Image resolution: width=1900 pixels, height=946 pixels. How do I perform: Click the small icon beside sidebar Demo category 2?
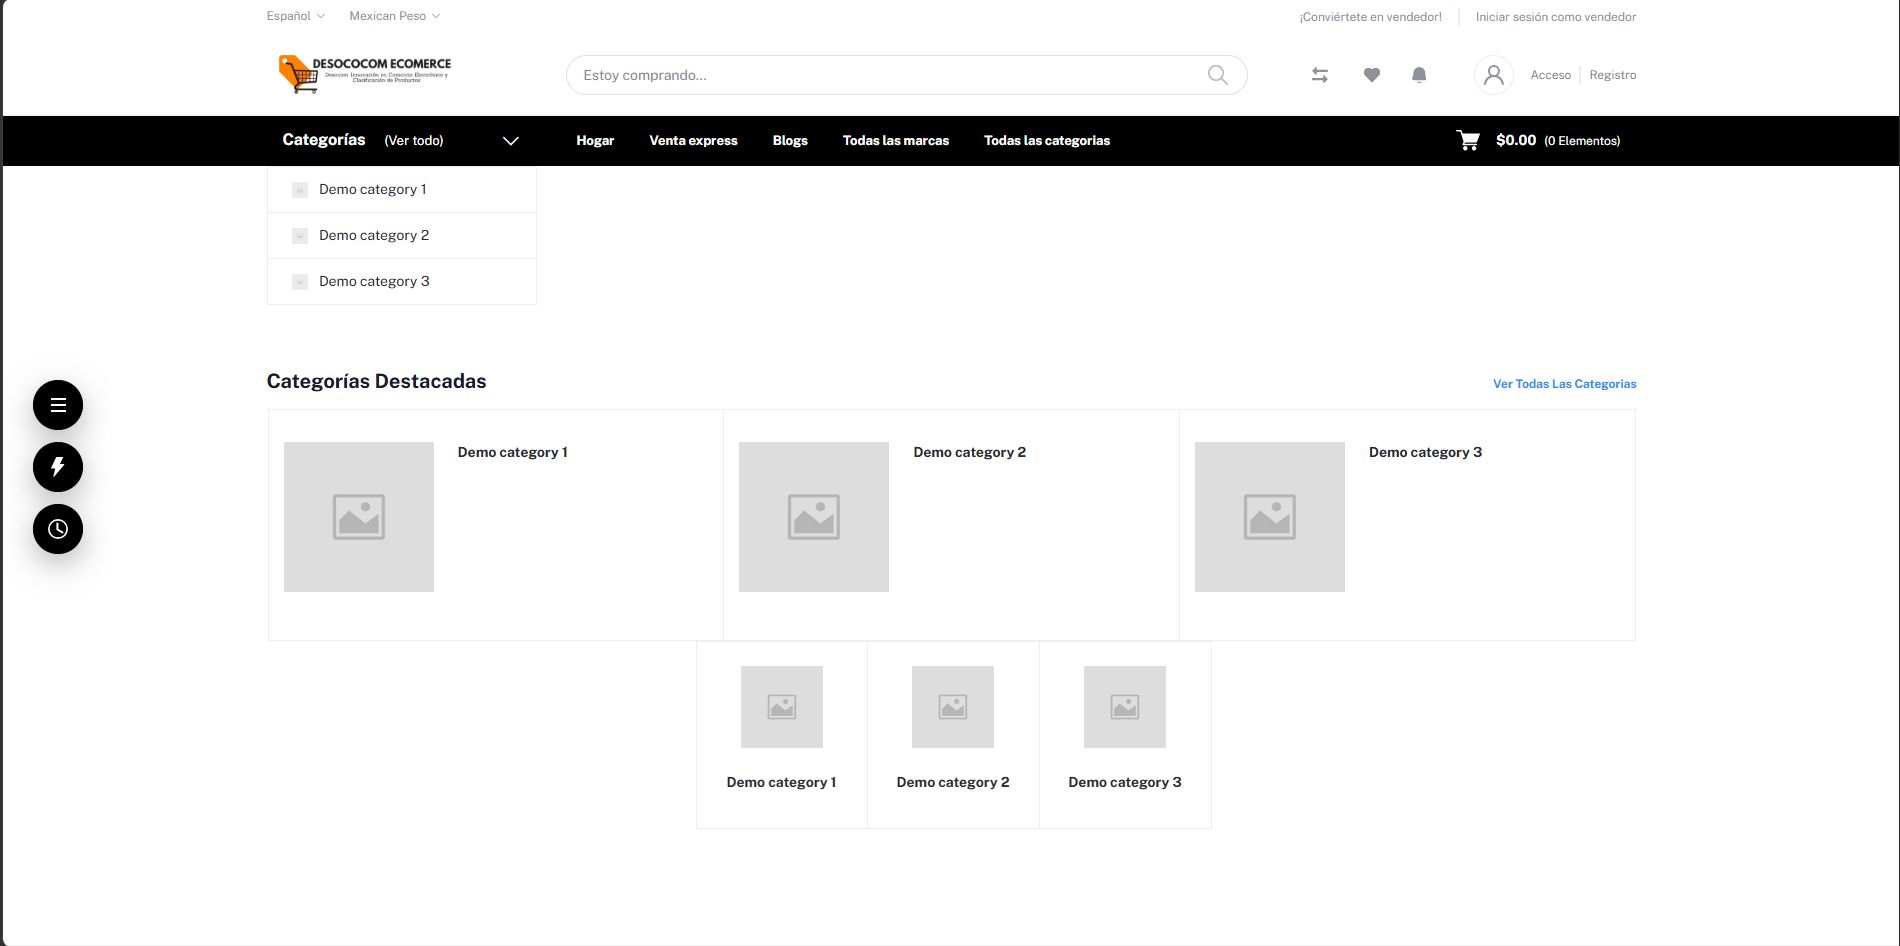(x=300, y=235)
